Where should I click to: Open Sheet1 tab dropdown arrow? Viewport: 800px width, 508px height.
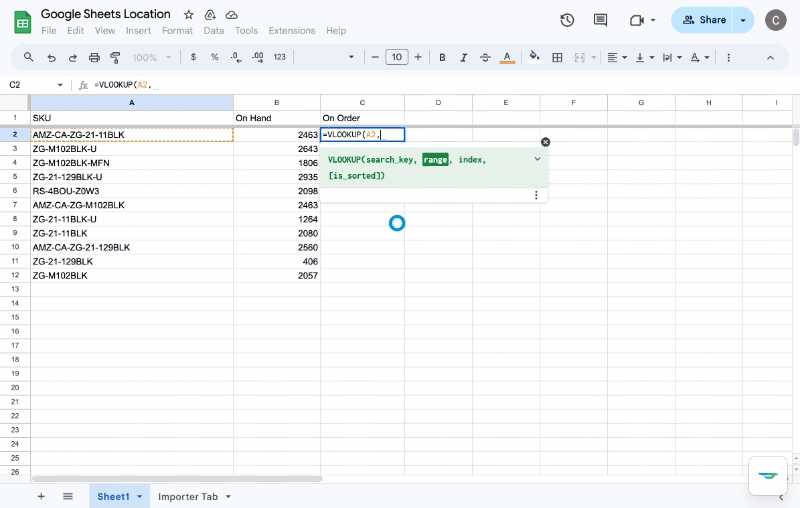[139, 497]
